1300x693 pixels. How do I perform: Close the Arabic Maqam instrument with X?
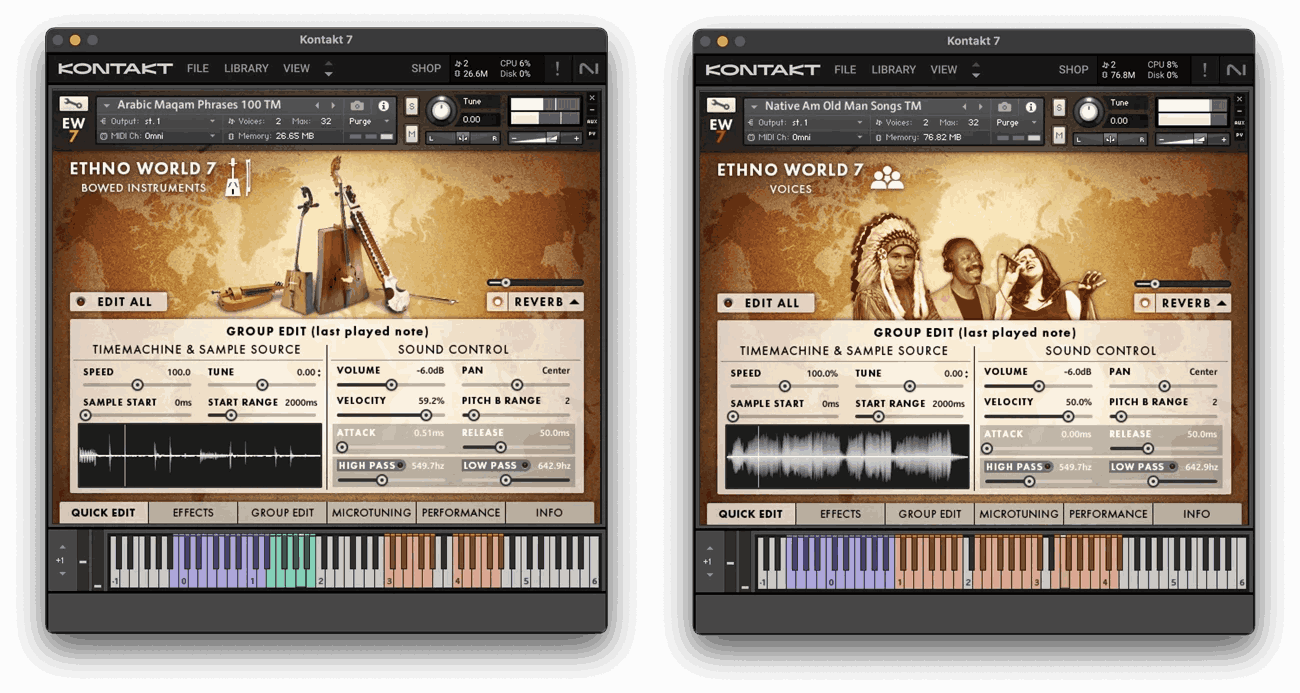(x=592, y=99)
